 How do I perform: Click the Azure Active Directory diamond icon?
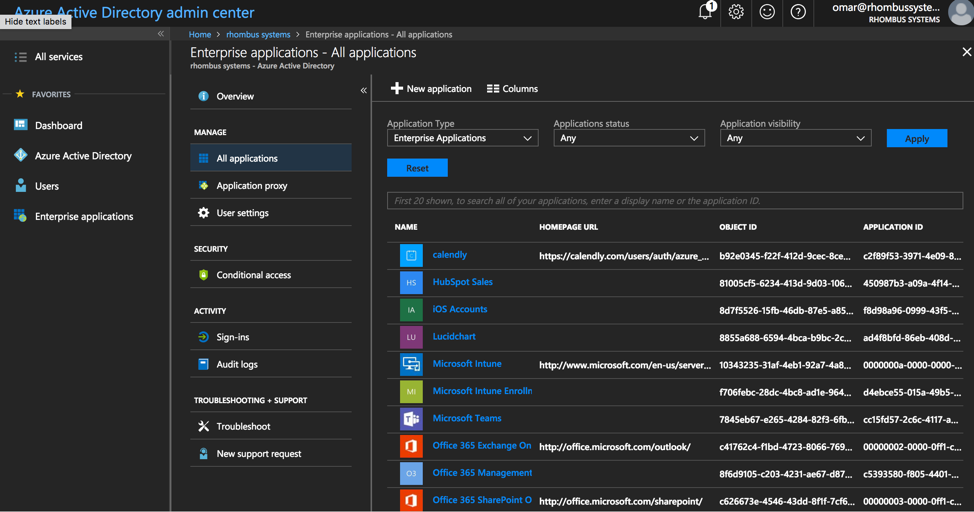point(20,155)
